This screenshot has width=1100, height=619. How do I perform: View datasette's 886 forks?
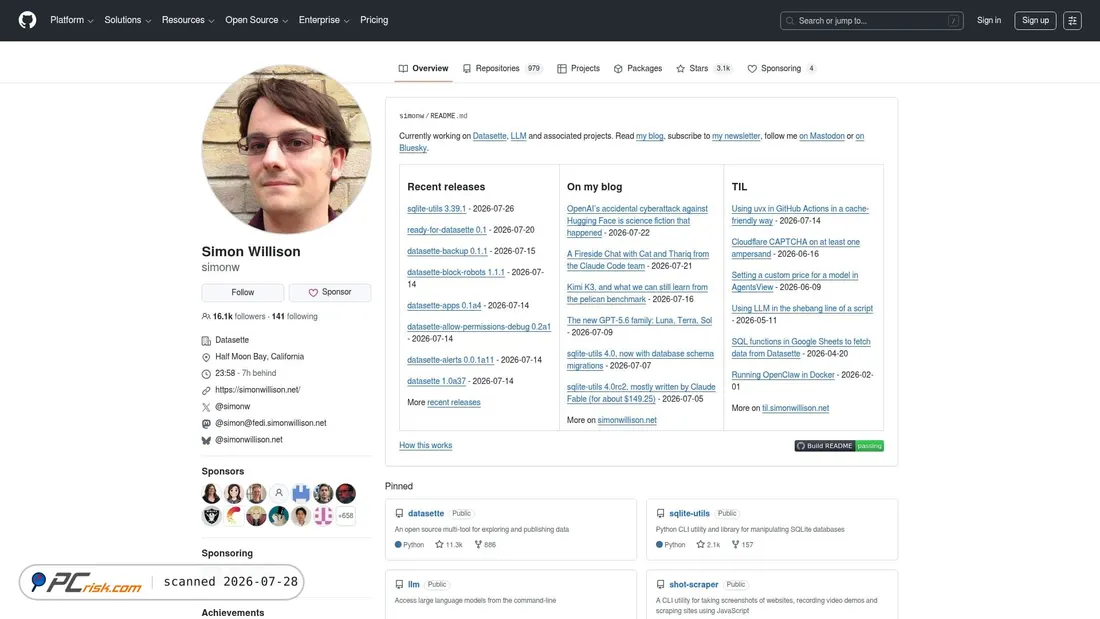tap(485, 545)
